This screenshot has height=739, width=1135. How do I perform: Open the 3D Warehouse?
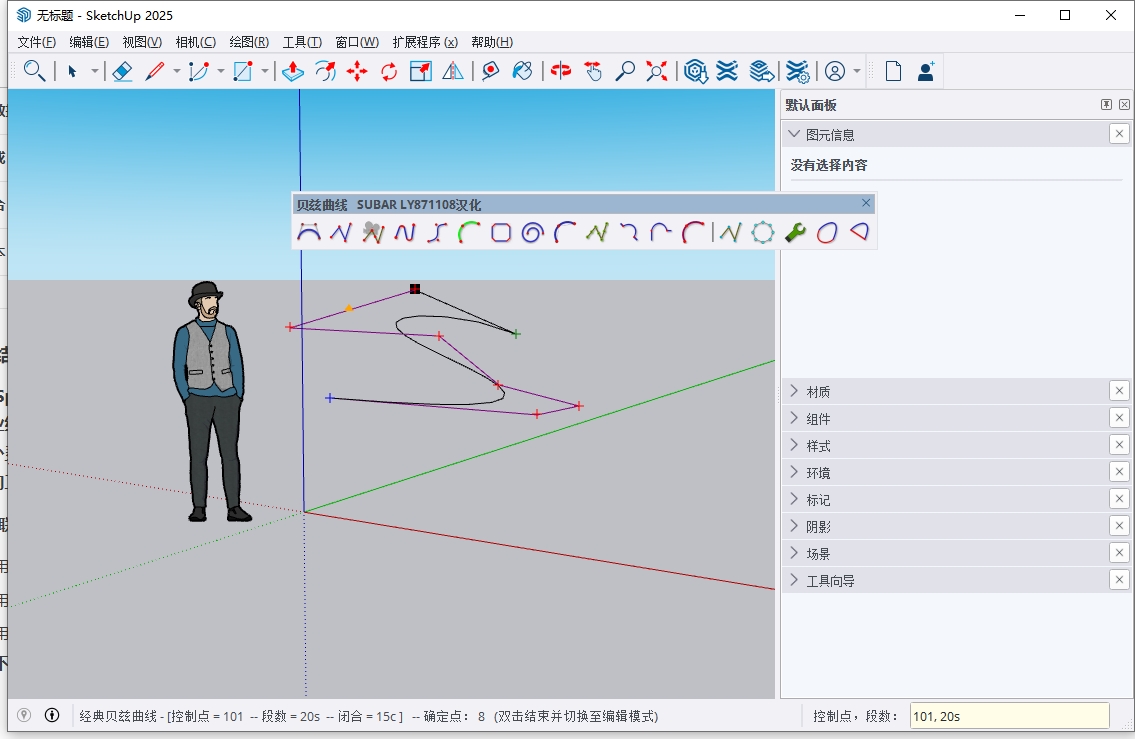(x=696, y=71)
